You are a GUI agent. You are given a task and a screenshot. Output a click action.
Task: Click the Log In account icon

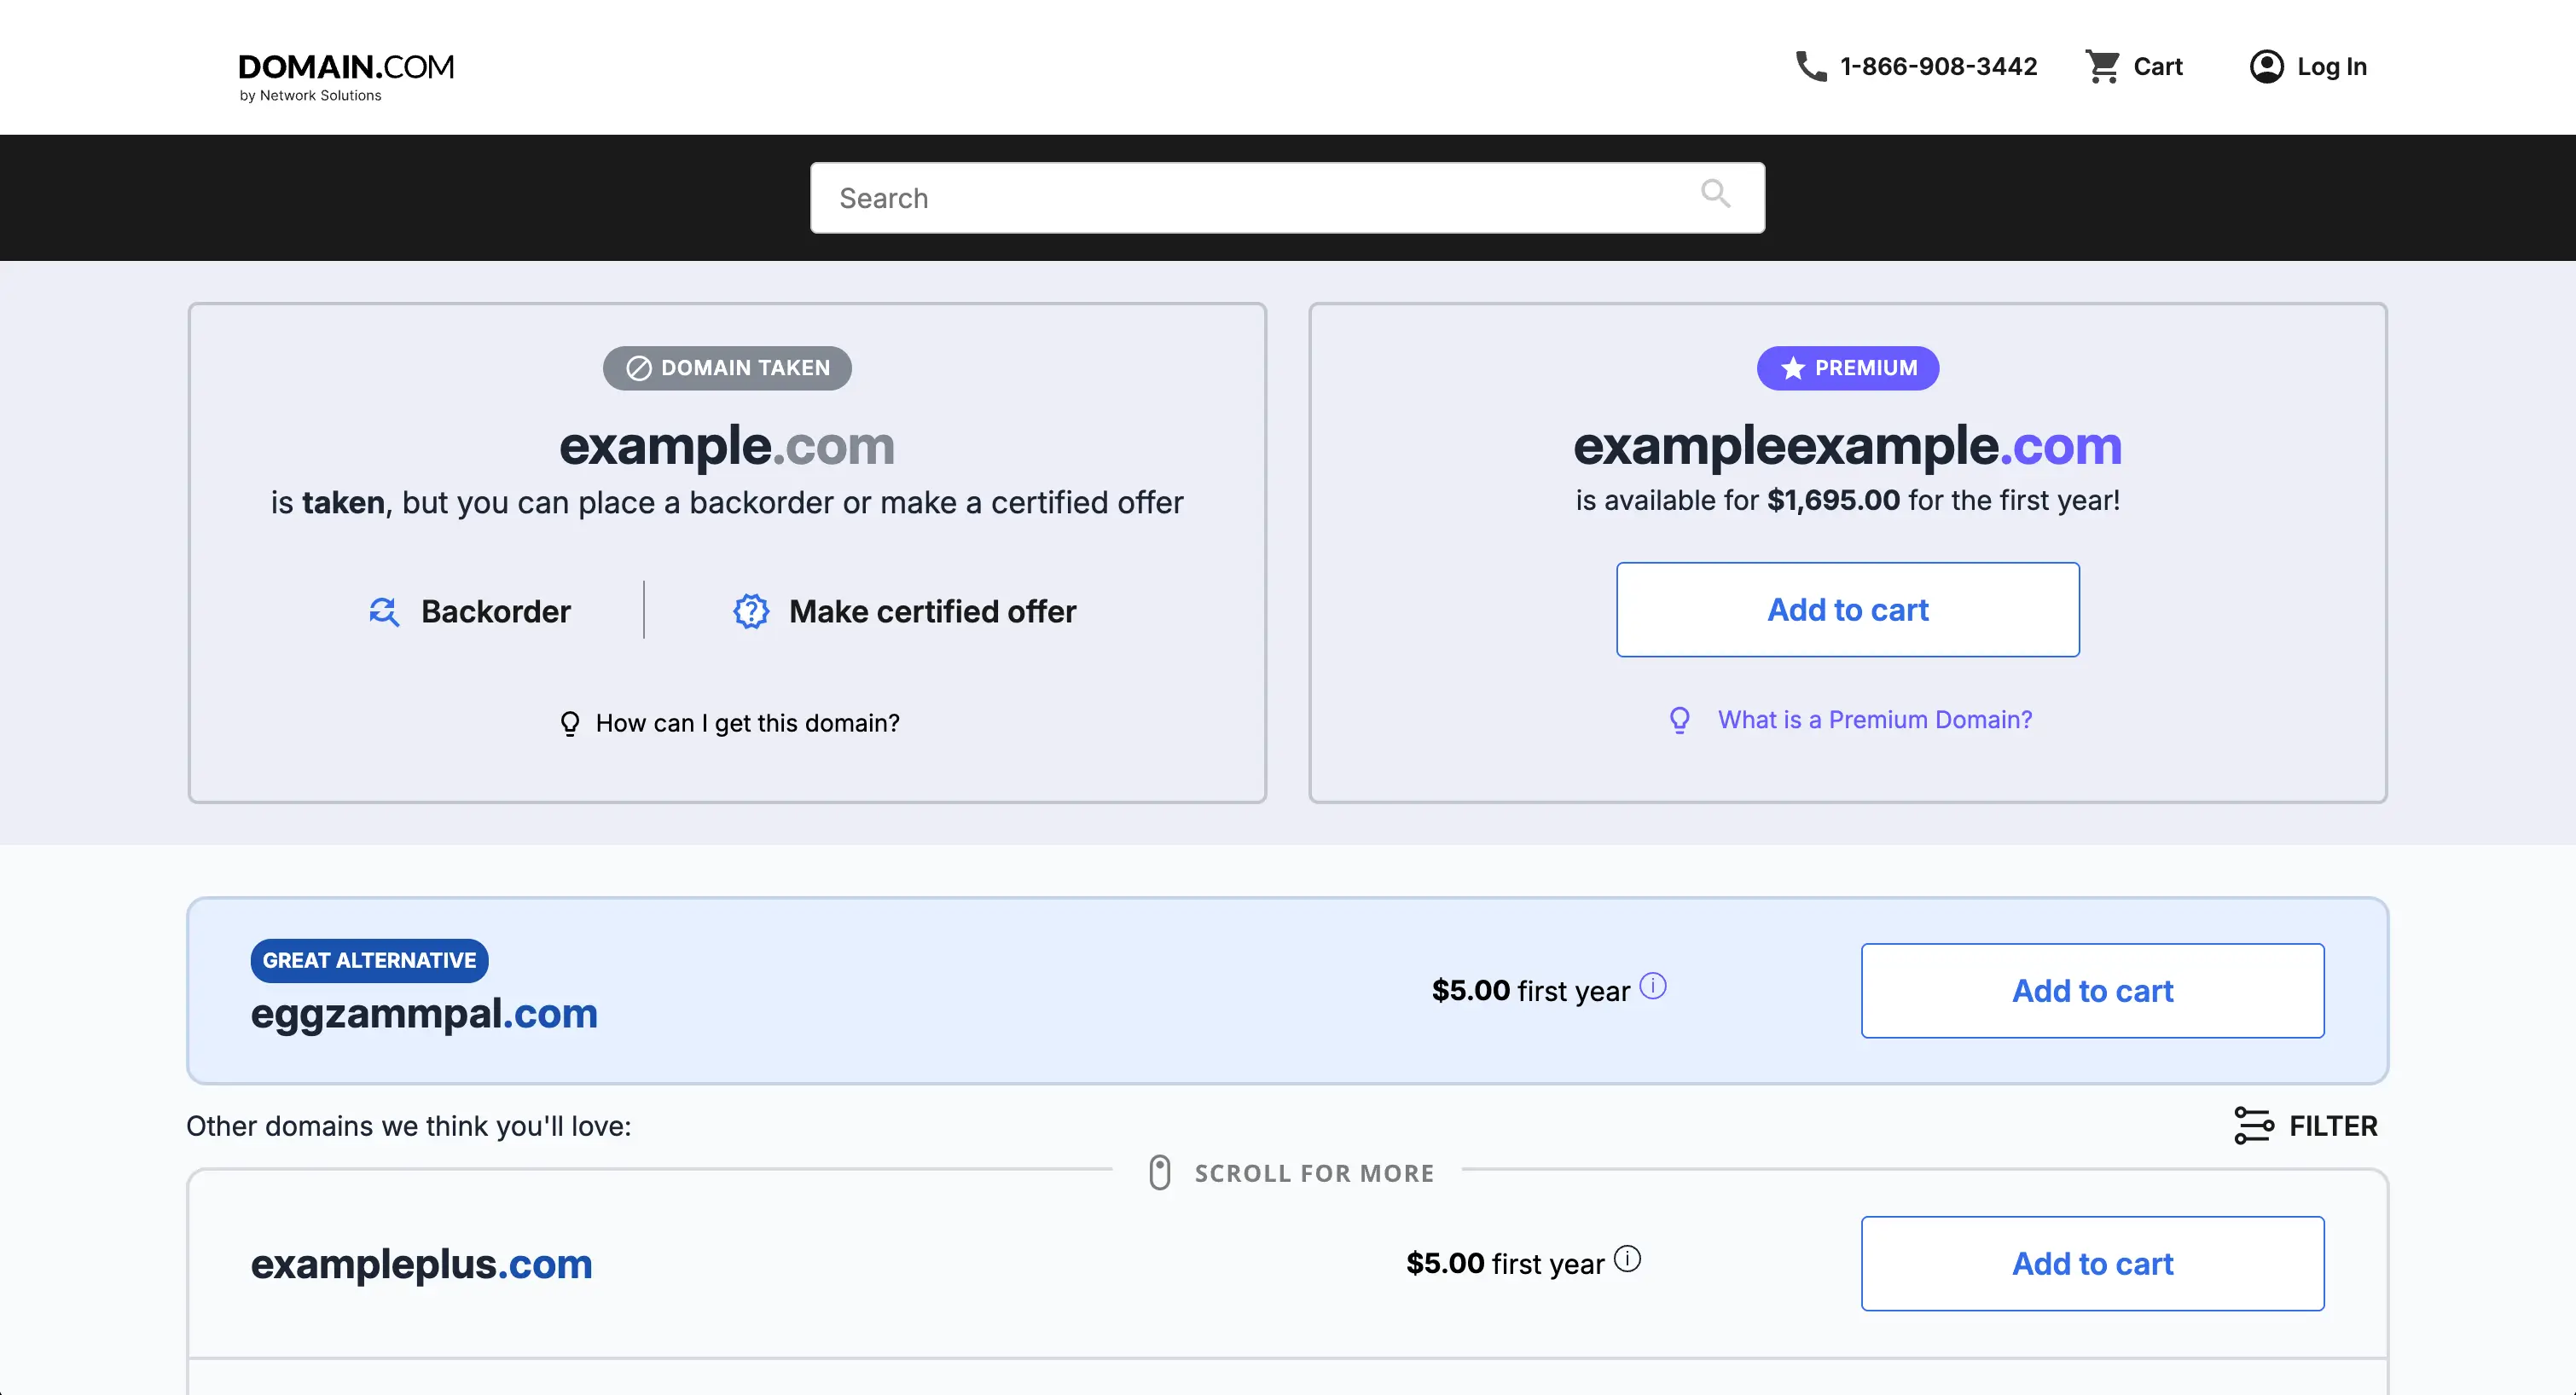[x=2268, y=65]
